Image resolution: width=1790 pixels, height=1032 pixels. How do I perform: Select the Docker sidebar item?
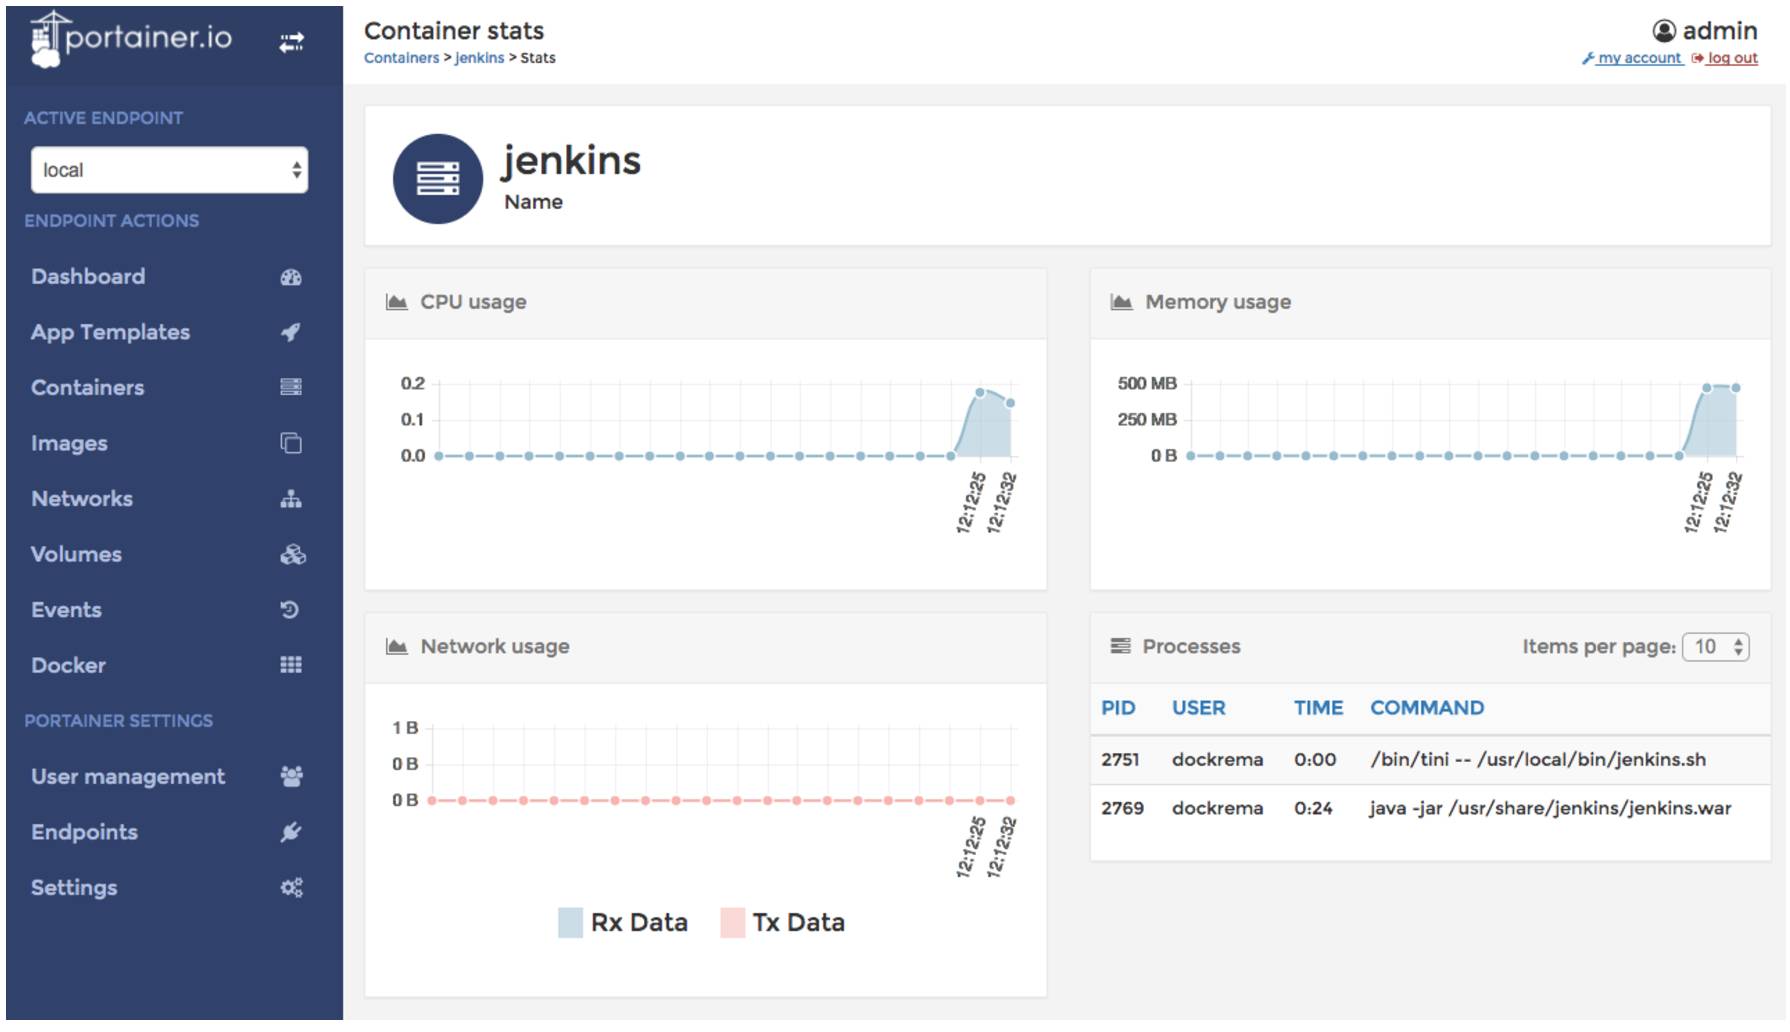68,665
